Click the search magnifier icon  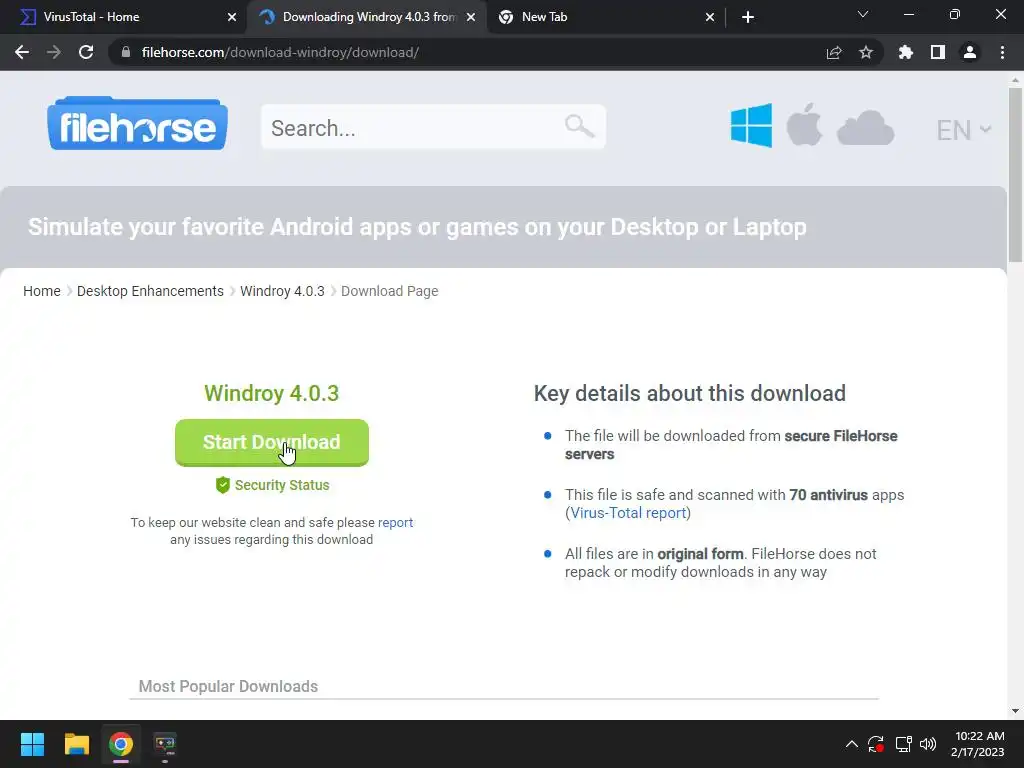click(x=579, y=125)
